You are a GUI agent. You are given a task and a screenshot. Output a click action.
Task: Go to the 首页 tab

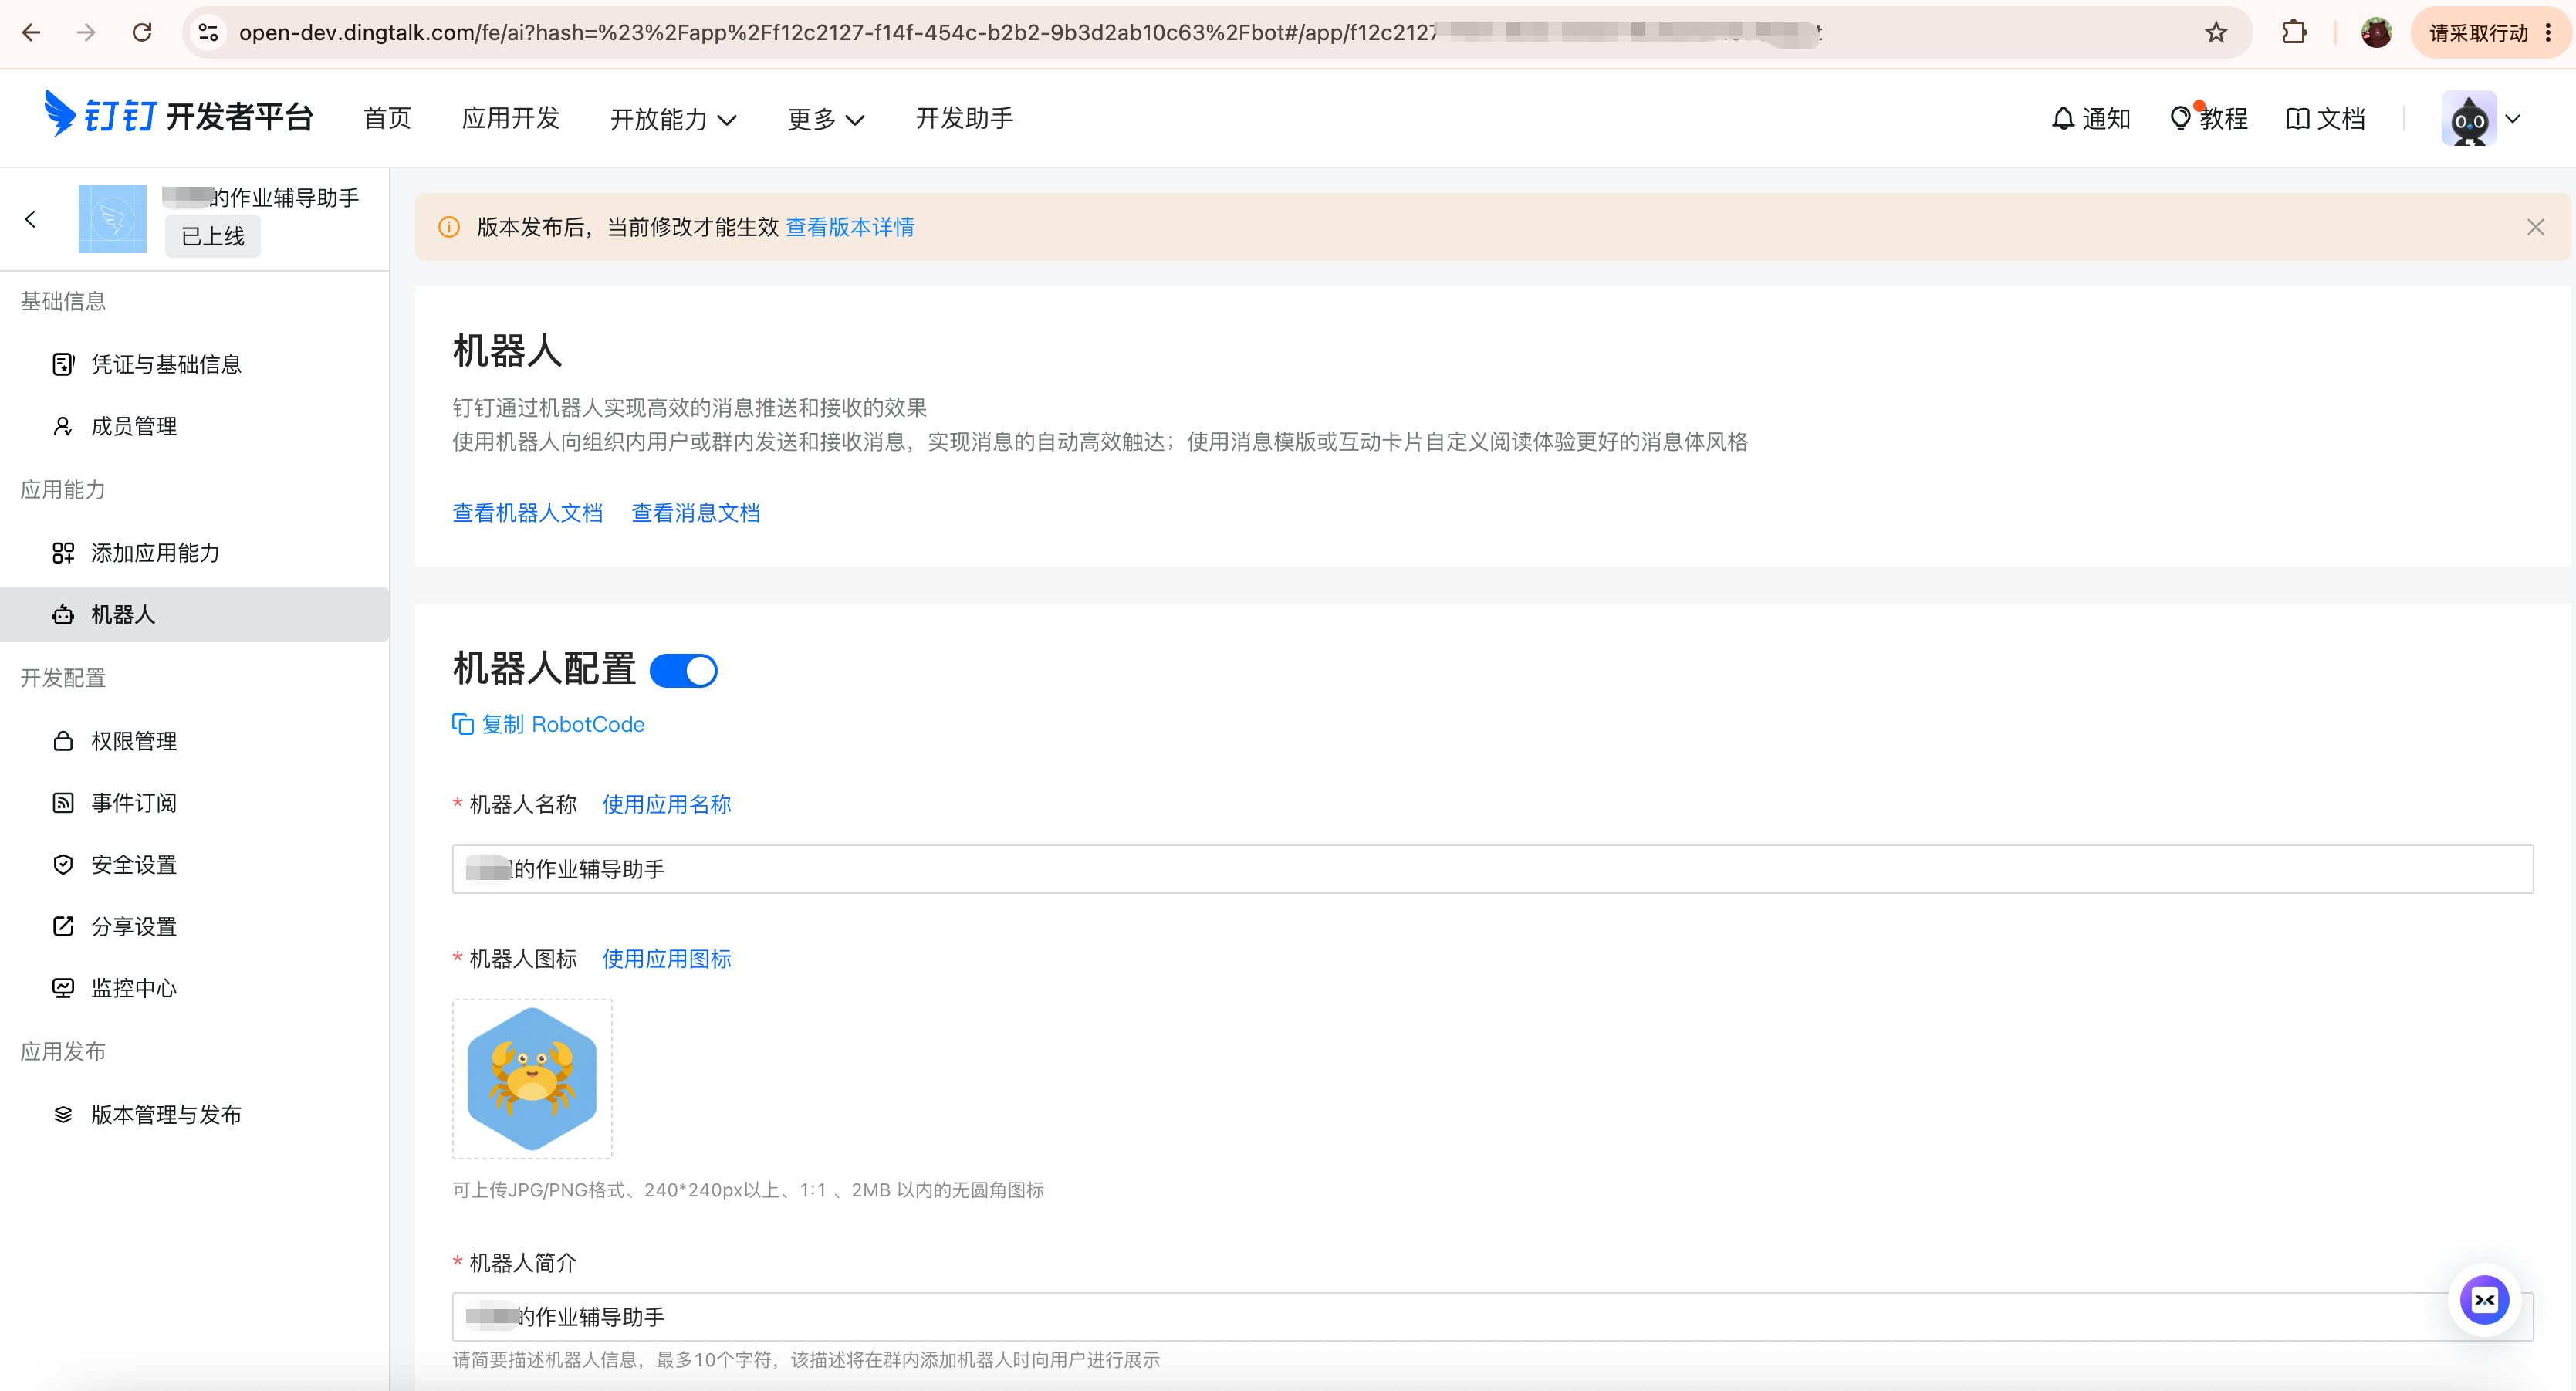pyautogui.click(x=387, y=118)
